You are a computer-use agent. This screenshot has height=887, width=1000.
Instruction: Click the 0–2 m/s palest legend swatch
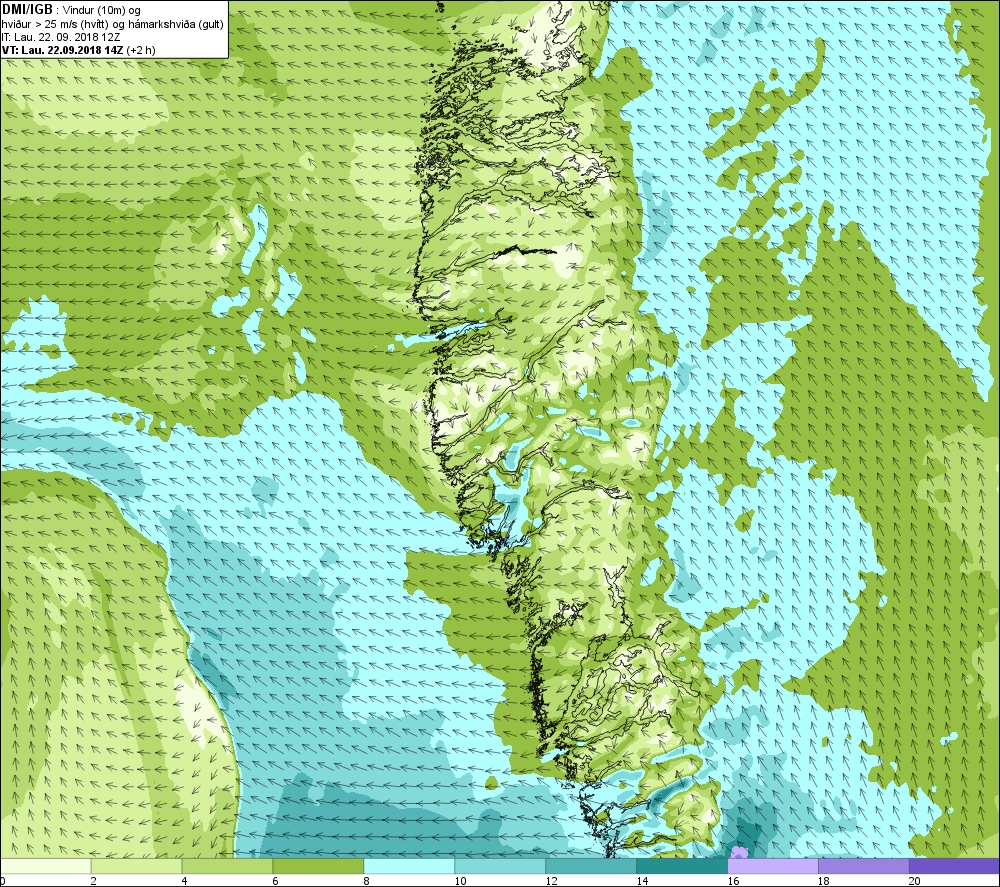[46, 866]
